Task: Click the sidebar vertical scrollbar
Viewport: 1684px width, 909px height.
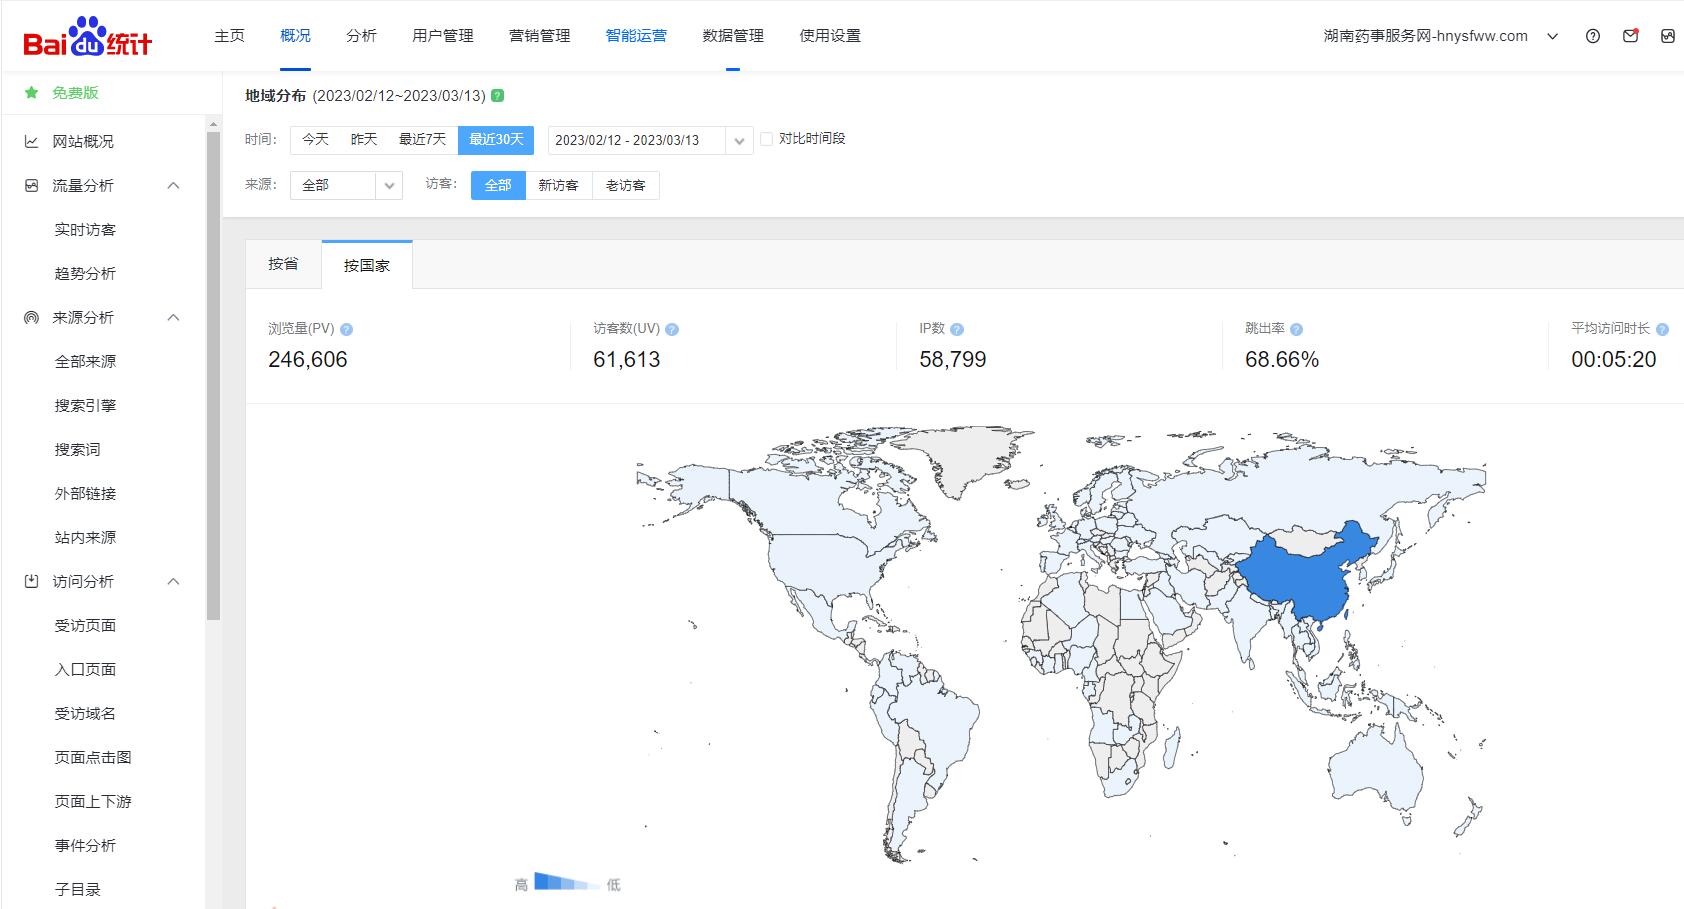Action: point(213,375)
